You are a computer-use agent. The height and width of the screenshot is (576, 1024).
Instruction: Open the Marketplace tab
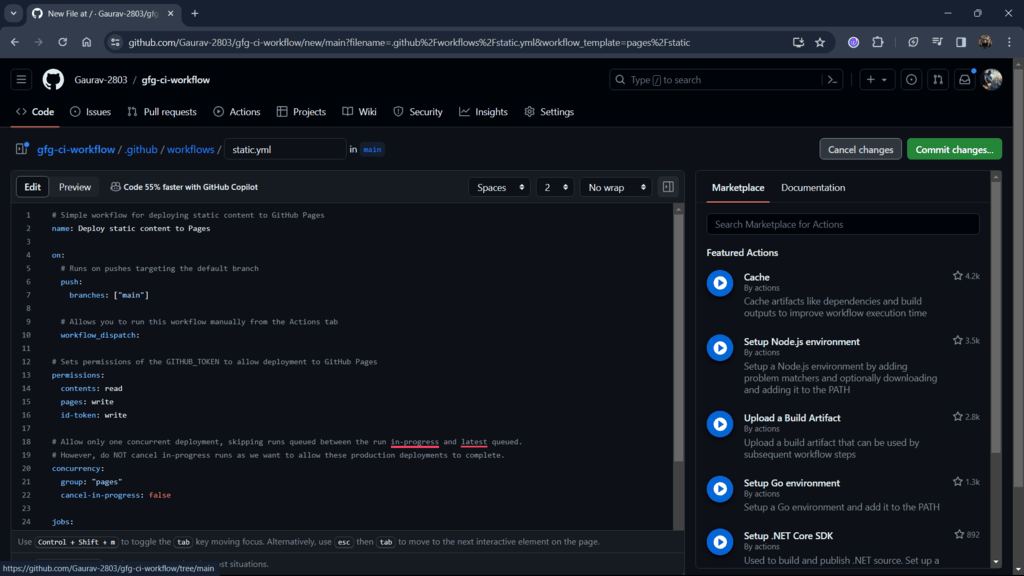click(738, 187)
